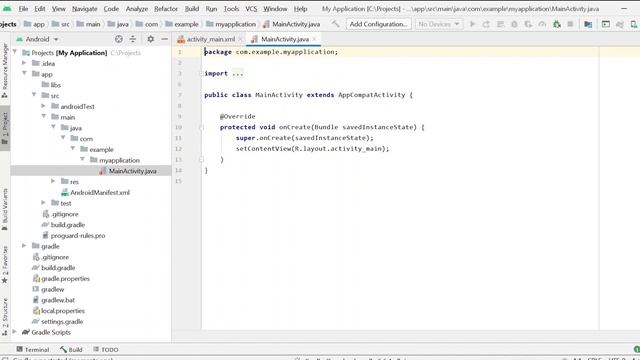This screenshot has height=360, width=640.
Task: Open the Structure side tab
Action: pyautogui.click(x=5, y=317)
